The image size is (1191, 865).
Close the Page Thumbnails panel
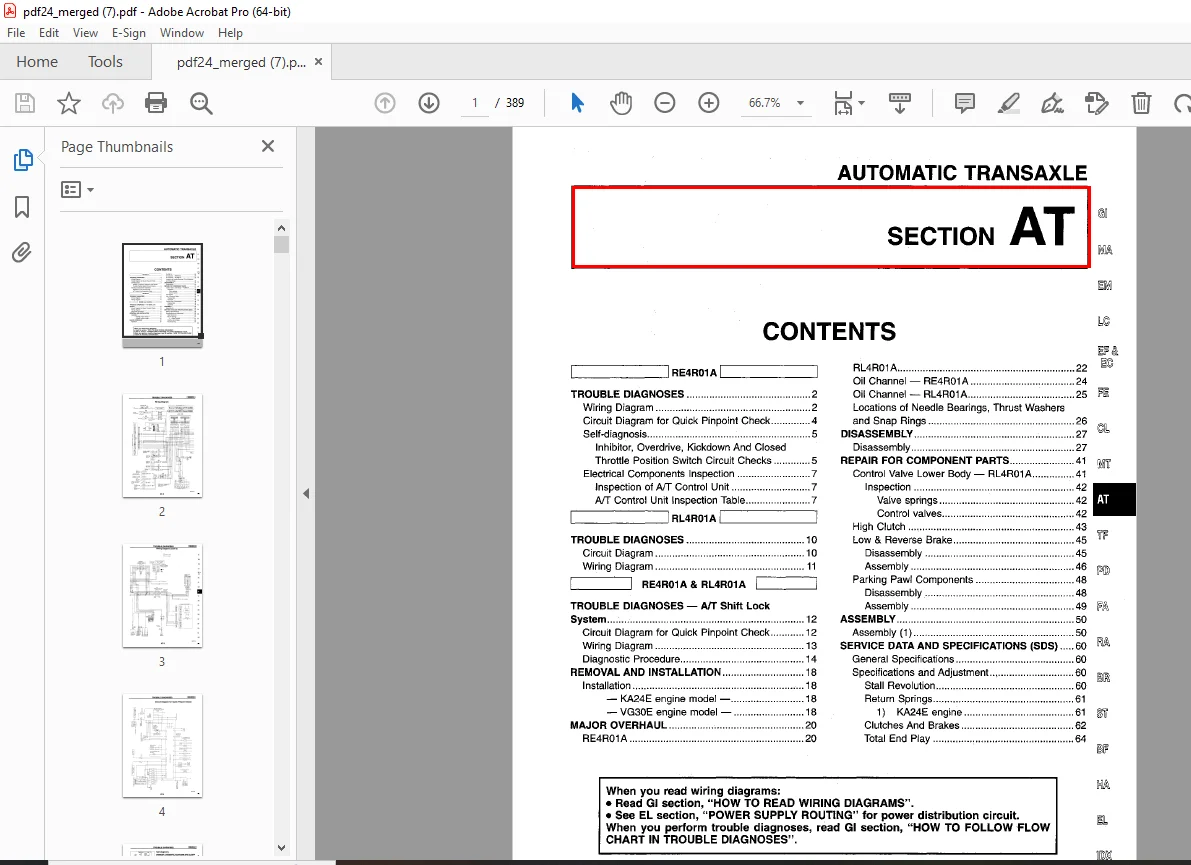coord(268,146)
